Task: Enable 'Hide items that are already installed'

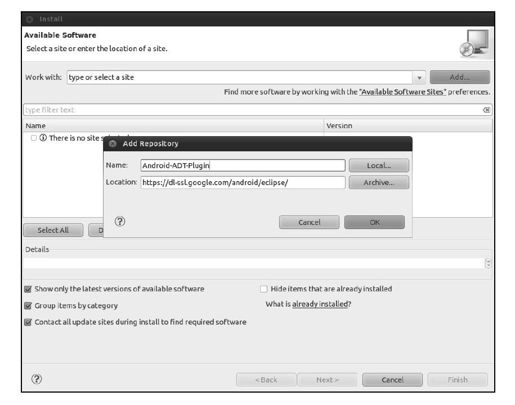Action: (263, 289)
